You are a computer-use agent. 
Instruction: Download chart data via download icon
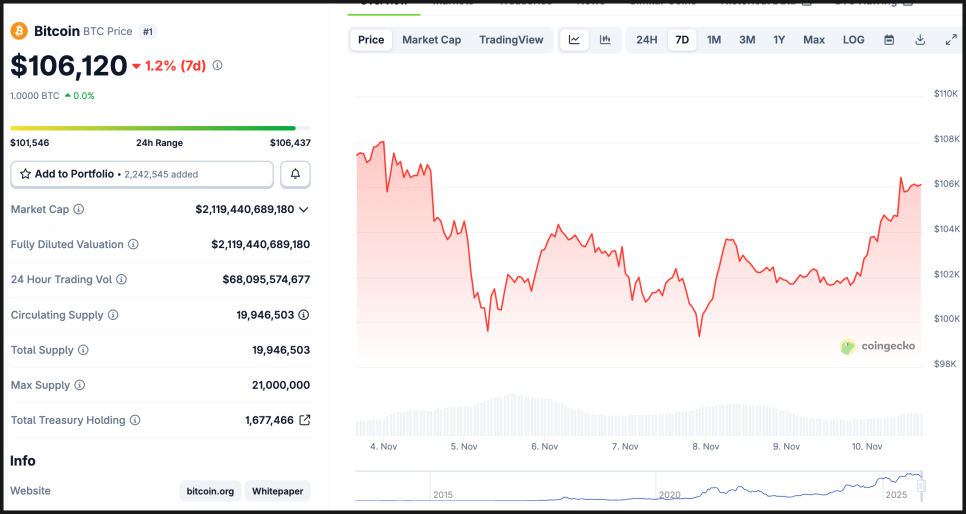coord(920,40)
